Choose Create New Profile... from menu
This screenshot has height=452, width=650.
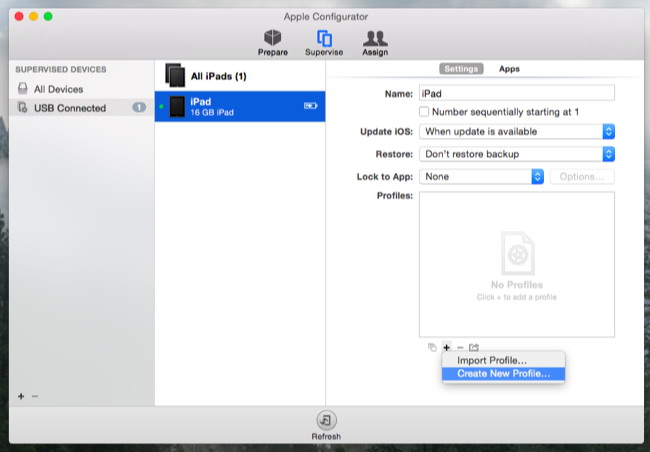pyautogui.click(x=503, y=374)
